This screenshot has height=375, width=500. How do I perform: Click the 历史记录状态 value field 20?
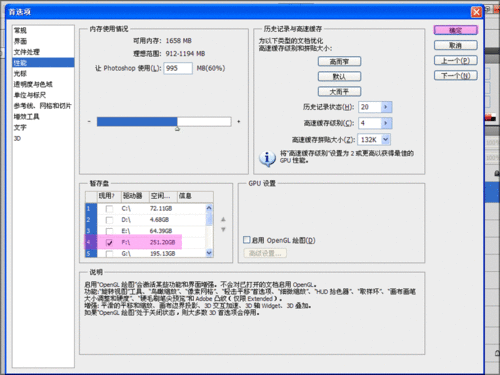[x=370, y=107]
